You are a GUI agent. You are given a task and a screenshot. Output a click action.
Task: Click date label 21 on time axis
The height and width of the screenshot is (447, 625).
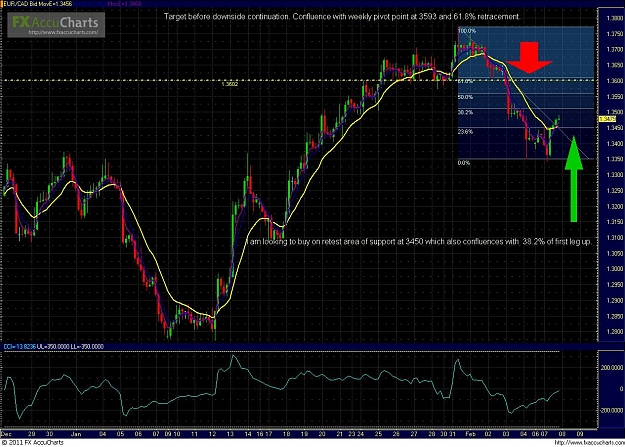(339, 434)
